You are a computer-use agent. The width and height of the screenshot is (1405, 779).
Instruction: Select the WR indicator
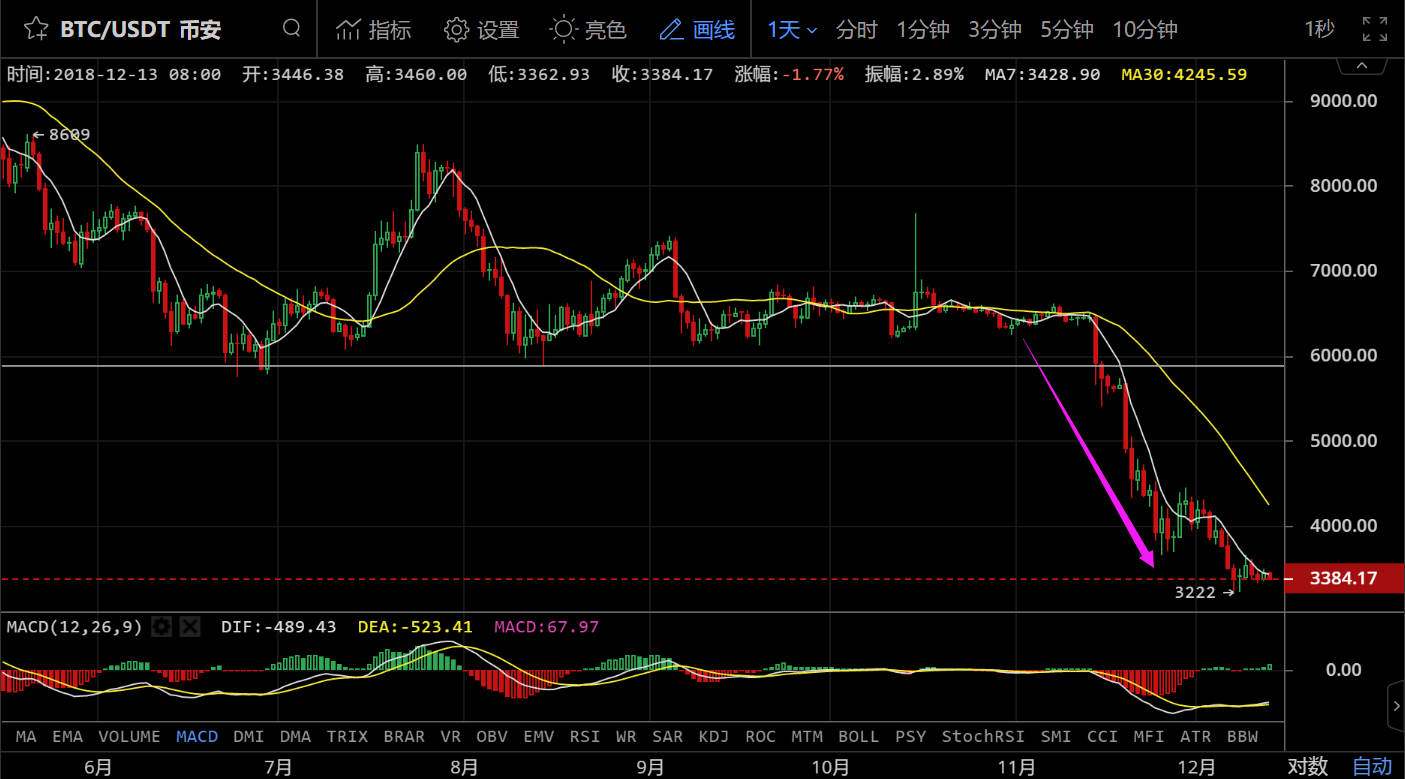click(x=626, y=737)
